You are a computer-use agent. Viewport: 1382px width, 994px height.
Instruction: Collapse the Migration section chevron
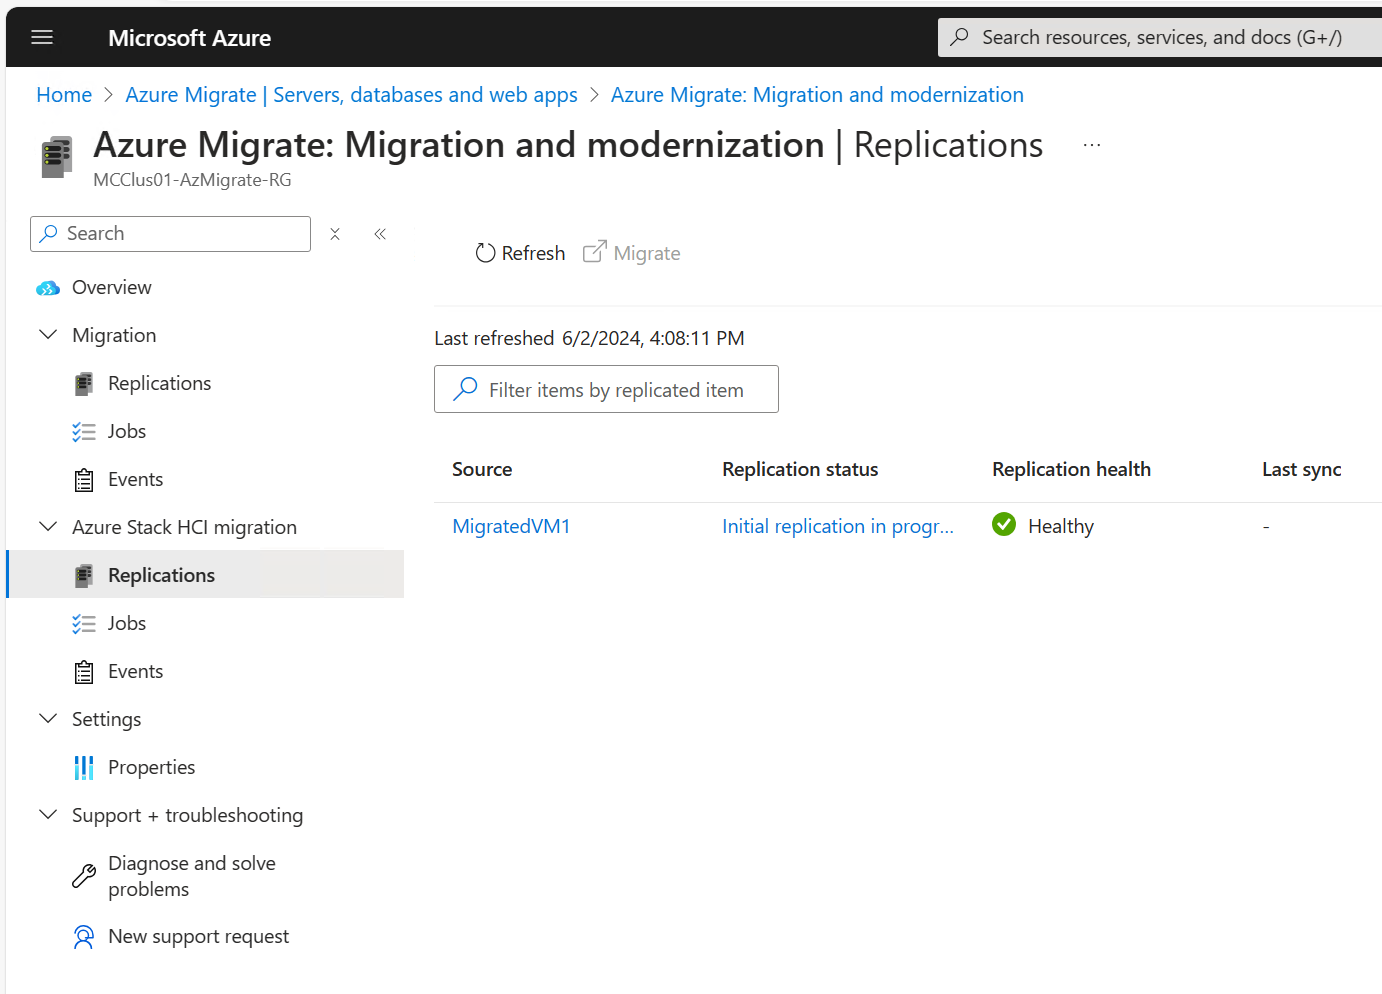click(x=48, y=335)
